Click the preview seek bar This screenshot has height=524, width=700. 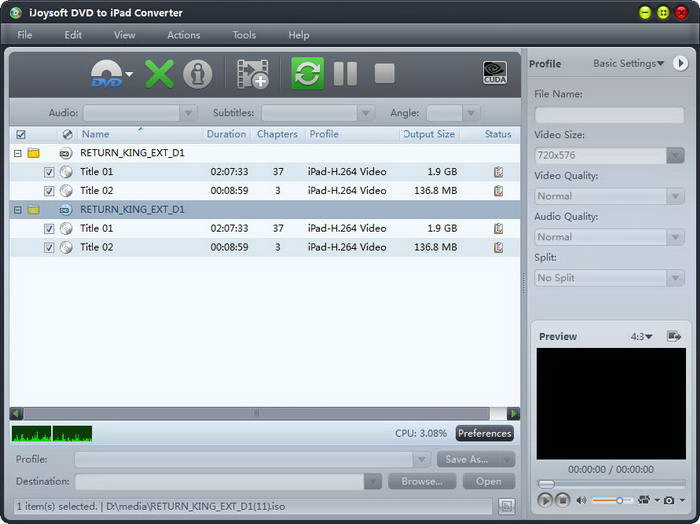pos(611,483)
